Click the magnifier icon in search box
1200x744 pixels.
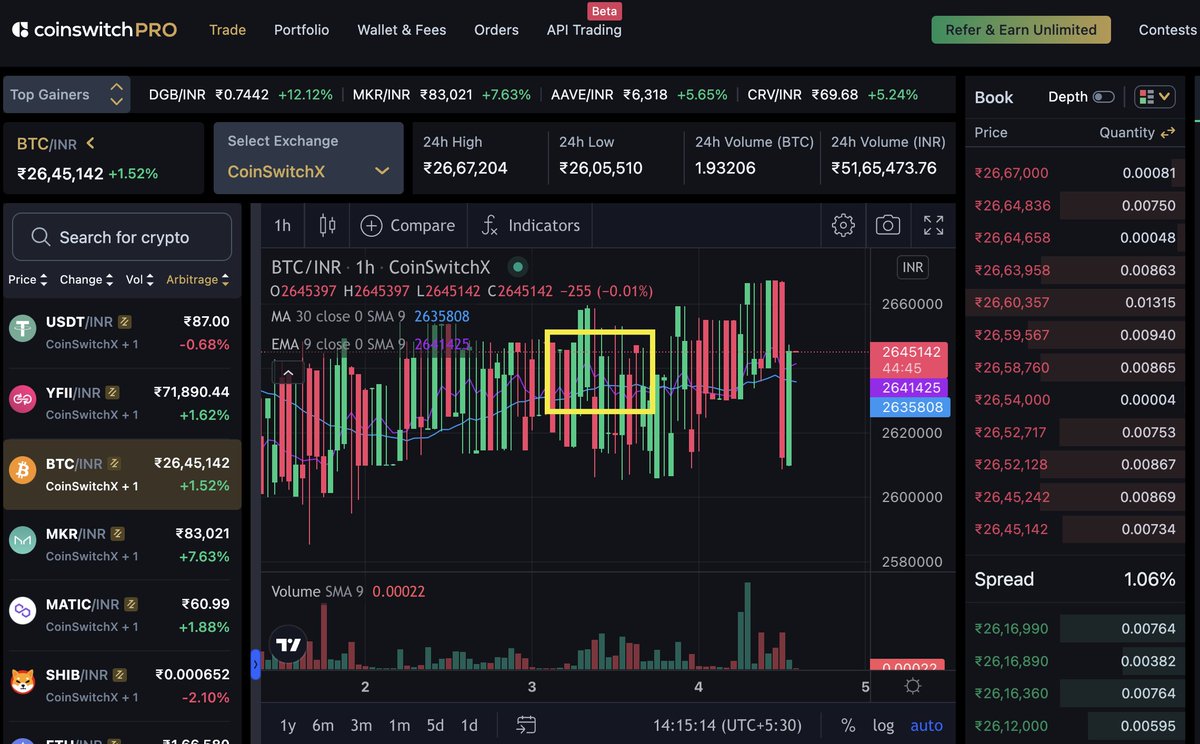(41, 237)
